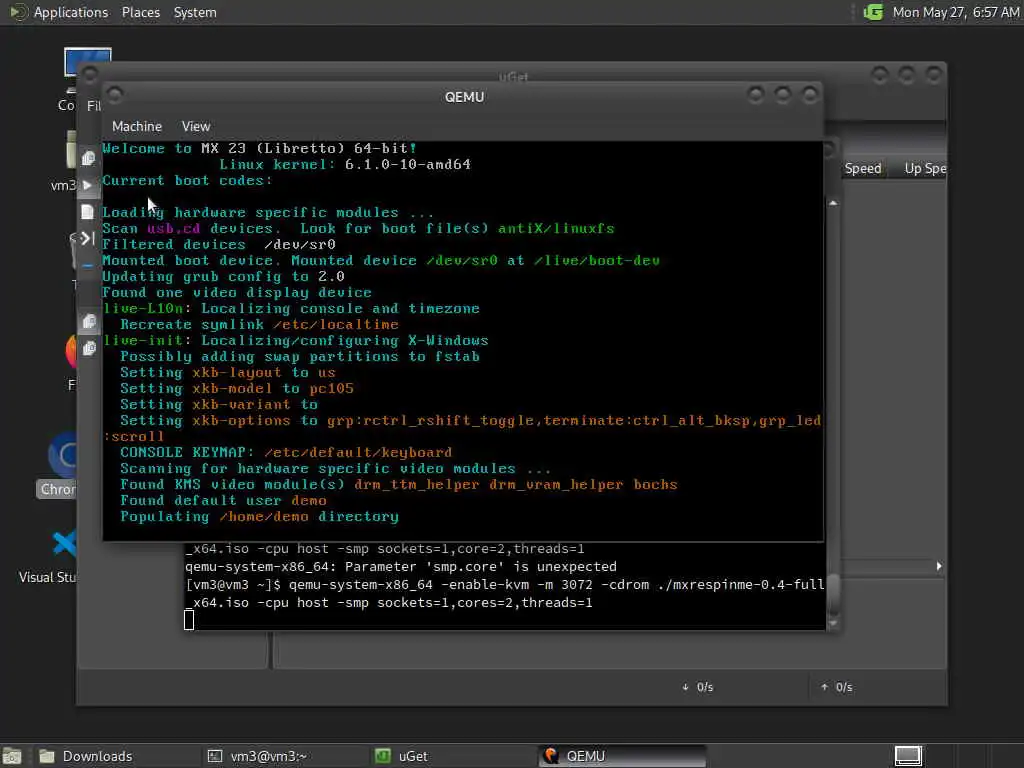
Task: Click the show desktop icon in bottom panel
Action: pos(12,756)
